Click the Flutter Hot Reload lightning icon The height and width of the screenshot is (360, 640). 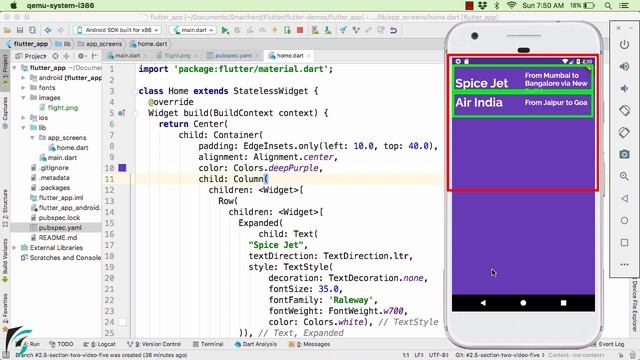coord(275,30)
